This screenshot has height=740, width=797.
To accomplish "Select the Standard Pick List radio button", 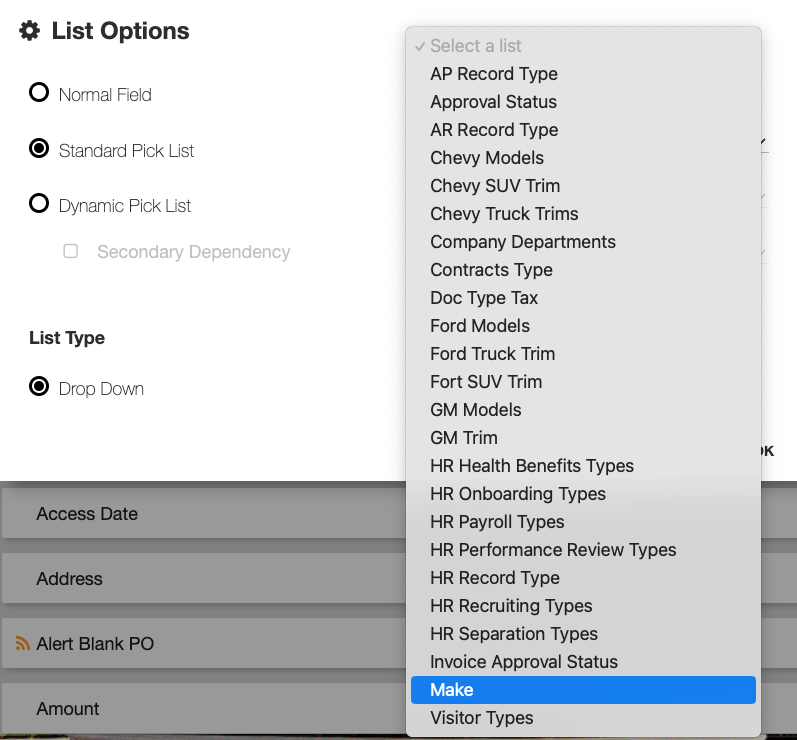I will (x=39, y=149).
